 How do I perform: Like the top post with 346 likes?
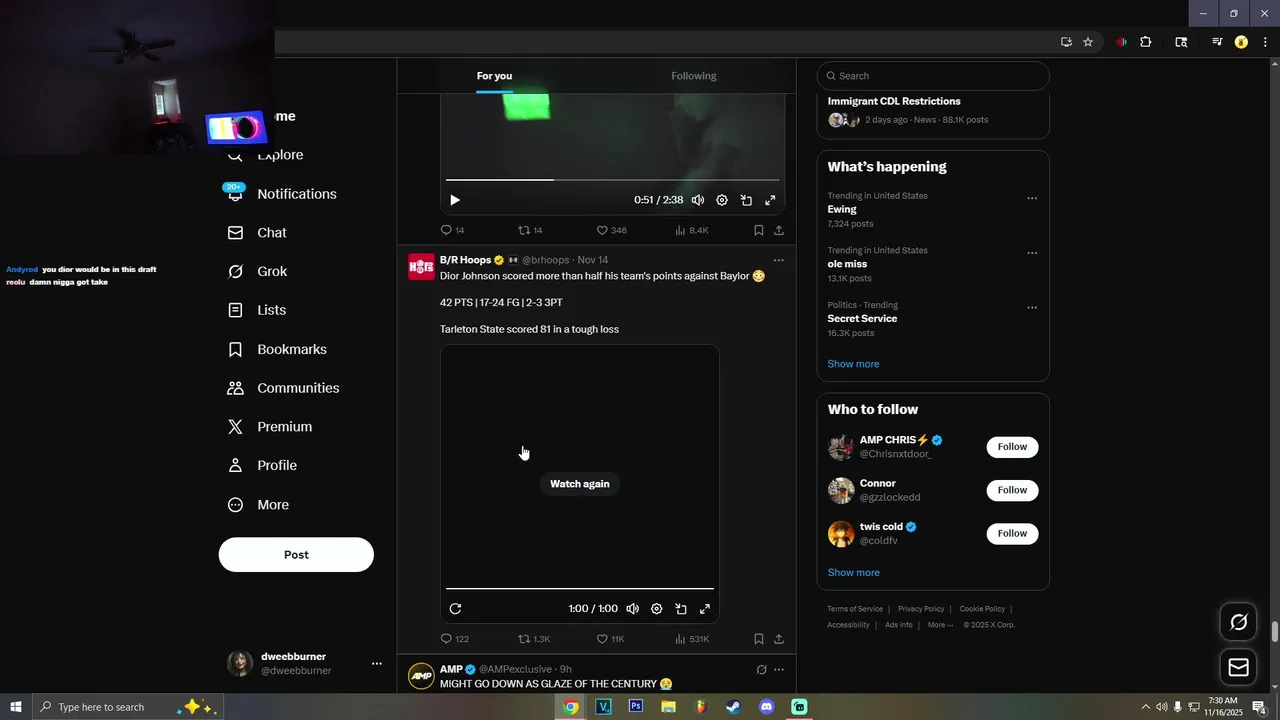pos(612,230)
